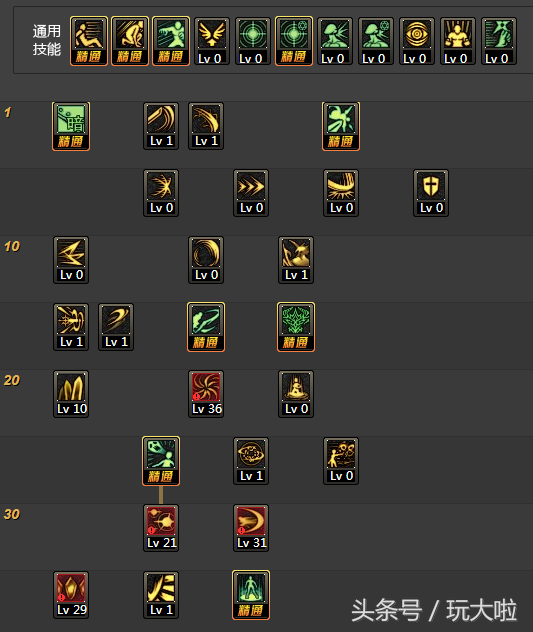
Task: Select the Lv 36 red swirl skill
Action: pyautogui.click(x=206, y=394)
